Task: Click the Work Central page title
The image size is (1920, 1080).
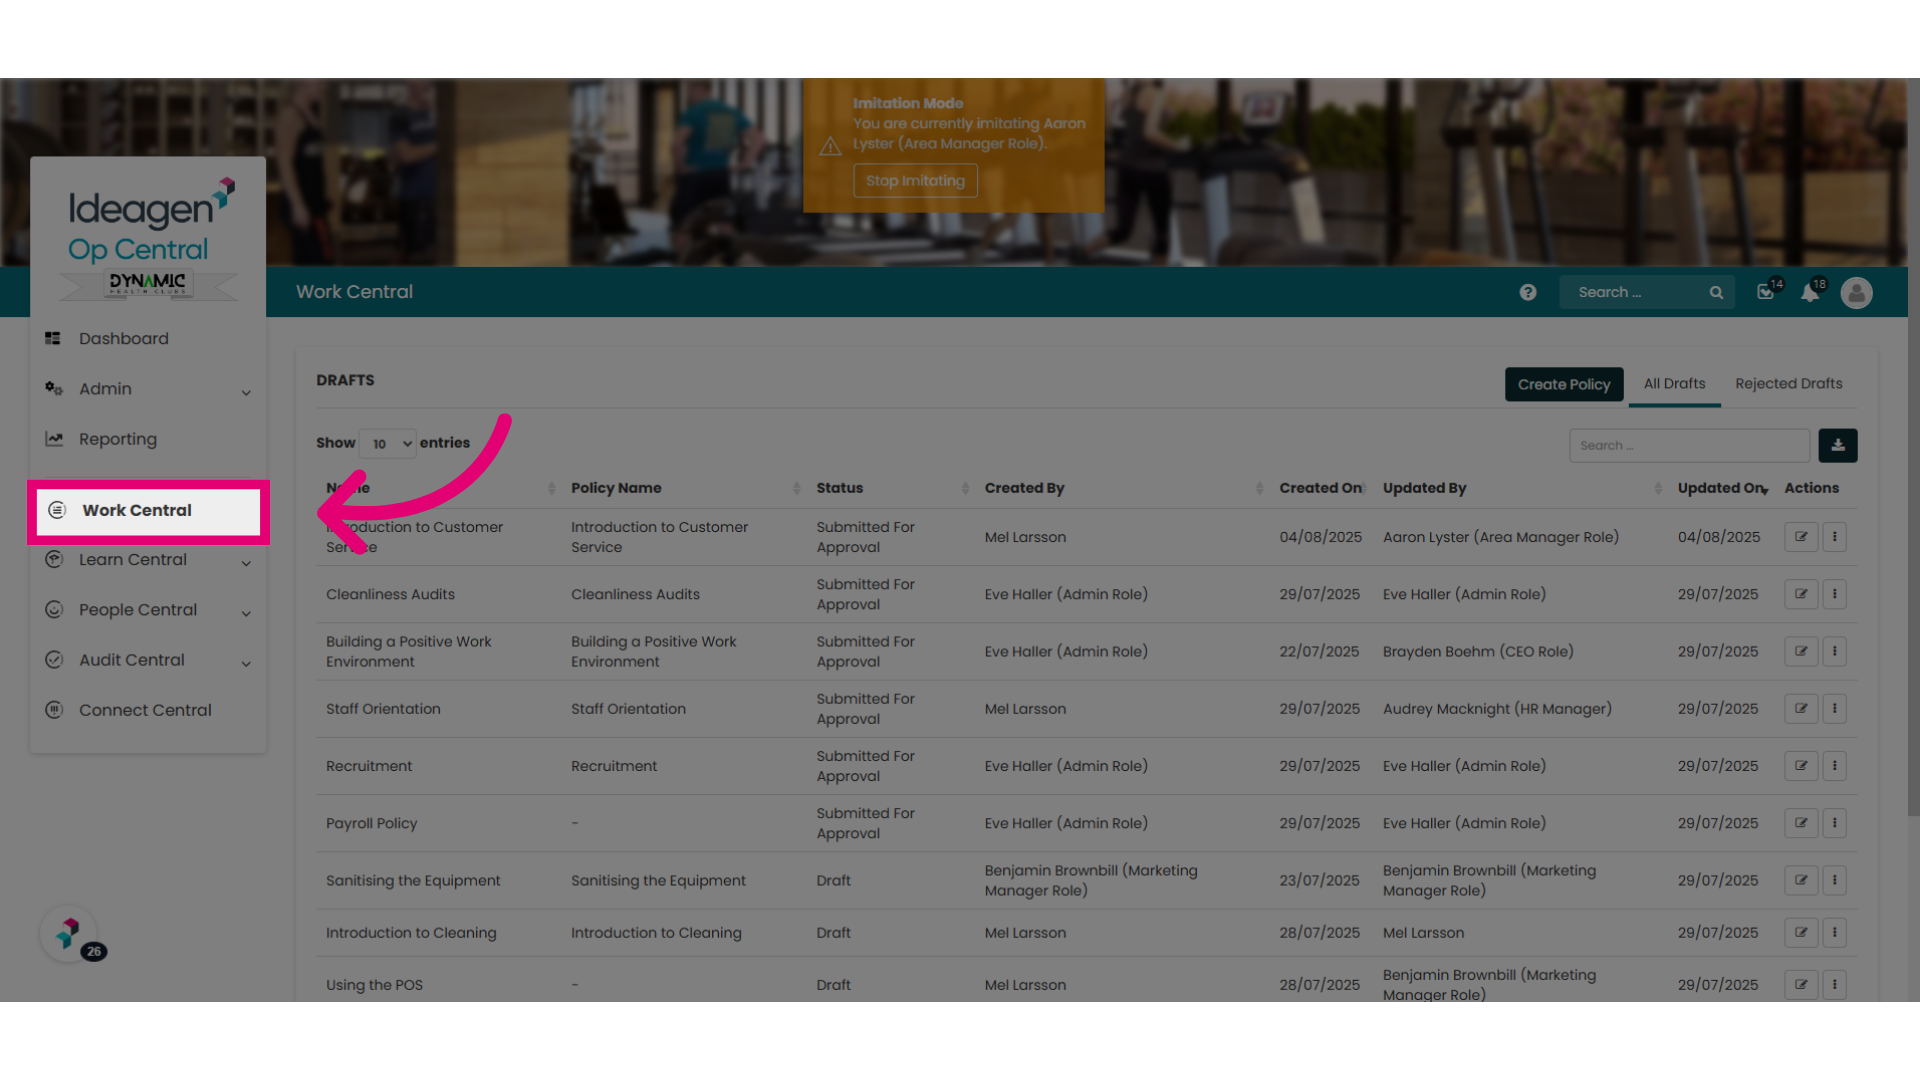Action: pyautogui.click(x=354, y=292)
